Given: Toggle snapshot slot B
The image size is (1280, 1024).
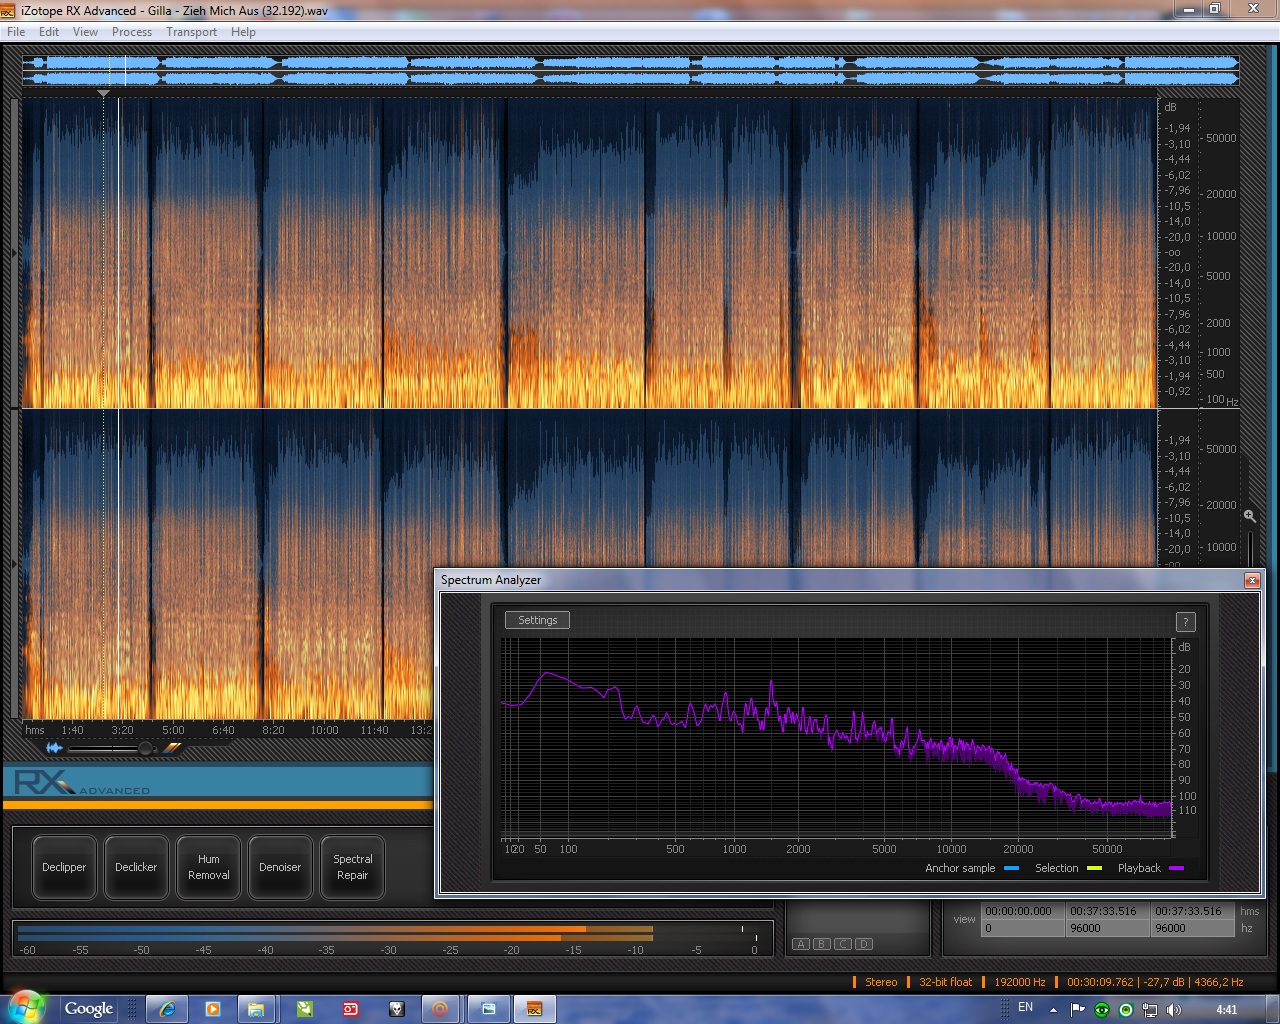Looking at the screenshot, I should [822, 944].
